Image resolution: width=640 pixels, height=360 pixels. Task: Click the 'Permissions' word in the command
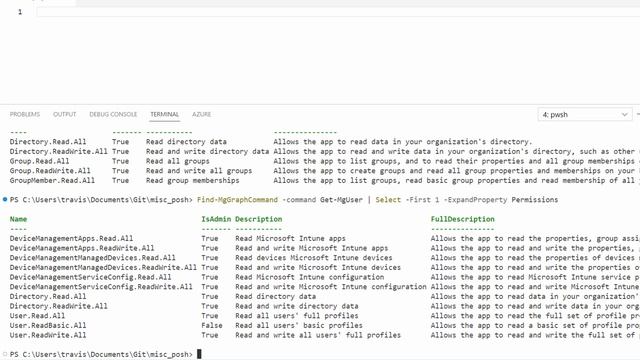pyautogui.click(x=535, y=200)
